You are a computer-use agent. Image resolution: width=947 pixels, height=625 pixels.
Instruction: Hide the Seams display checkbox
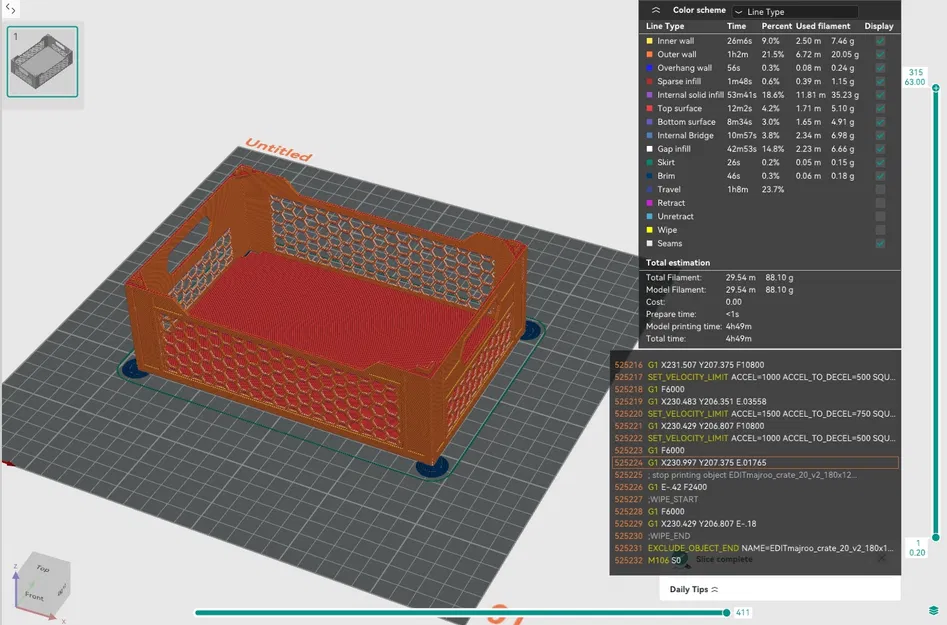[880, 243]
